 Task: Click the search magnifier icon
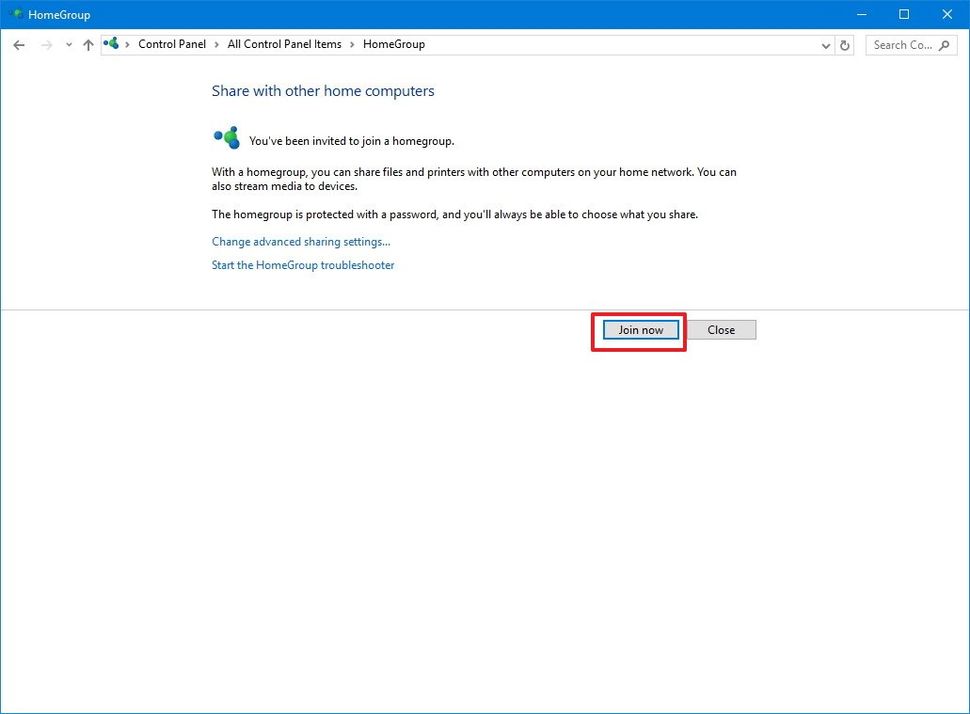(x=944, y=44)
